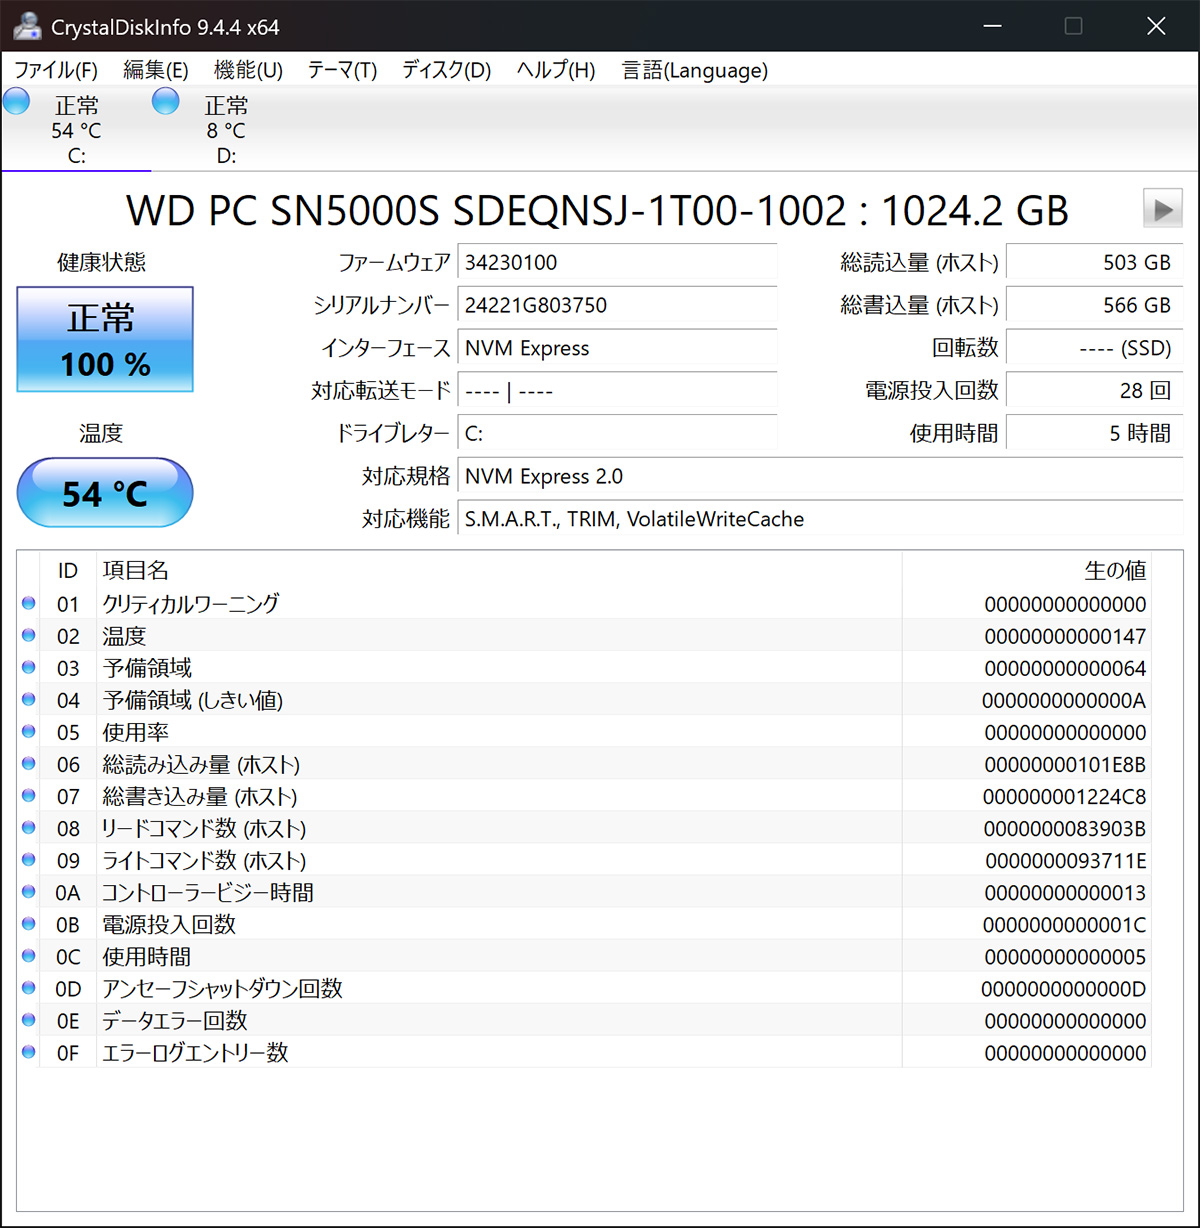Screen dimensions: 1200x1228
Task: Open the 編集(E) menu
Action: pos(155,70)
